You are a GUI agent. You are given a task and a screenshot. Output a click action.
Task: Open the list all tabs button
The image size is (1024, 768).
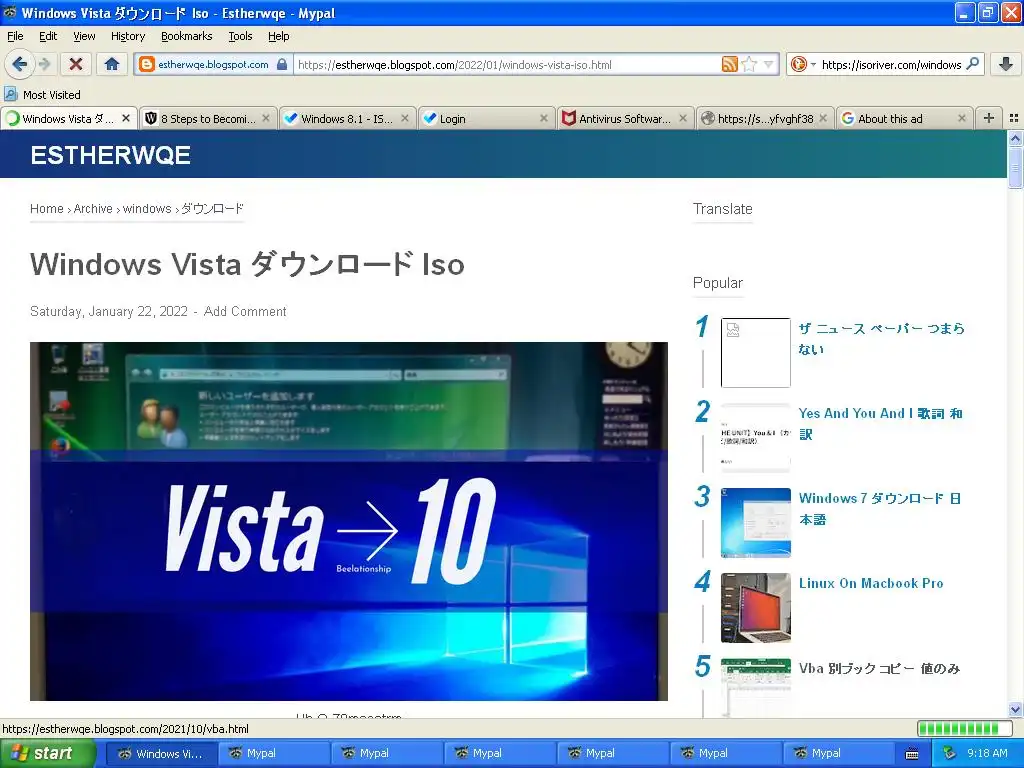click(x=1014, y=118)
